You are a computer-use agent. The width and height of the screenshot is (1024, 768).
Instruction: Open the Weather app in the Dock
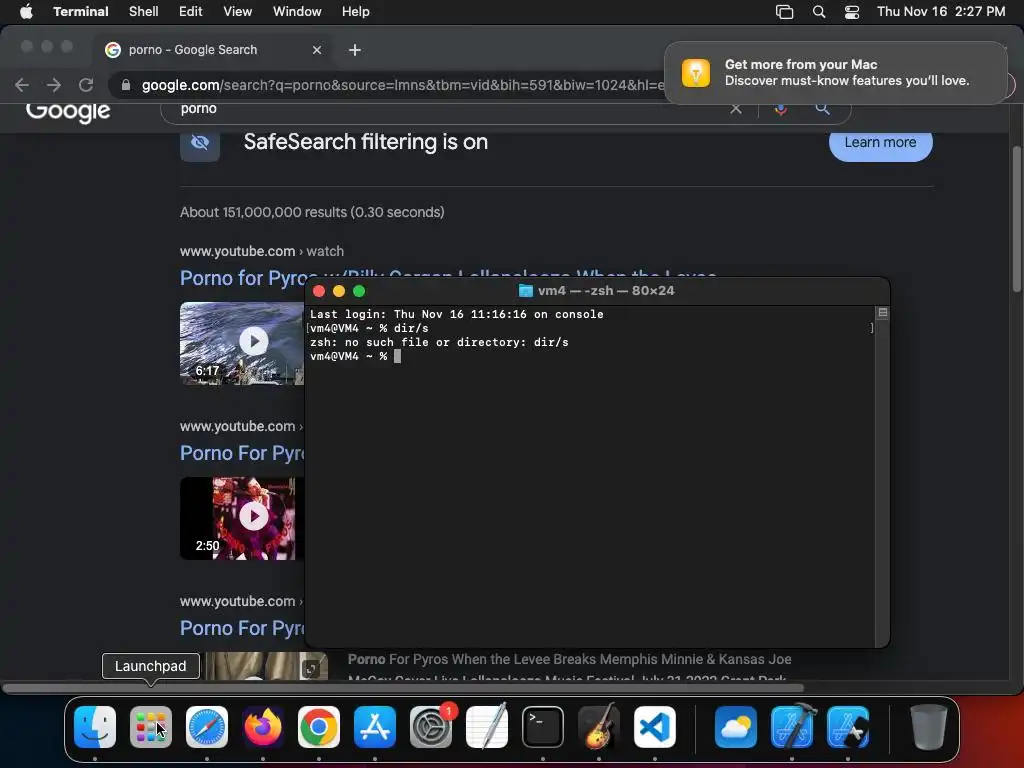click(x=736, y=727)
